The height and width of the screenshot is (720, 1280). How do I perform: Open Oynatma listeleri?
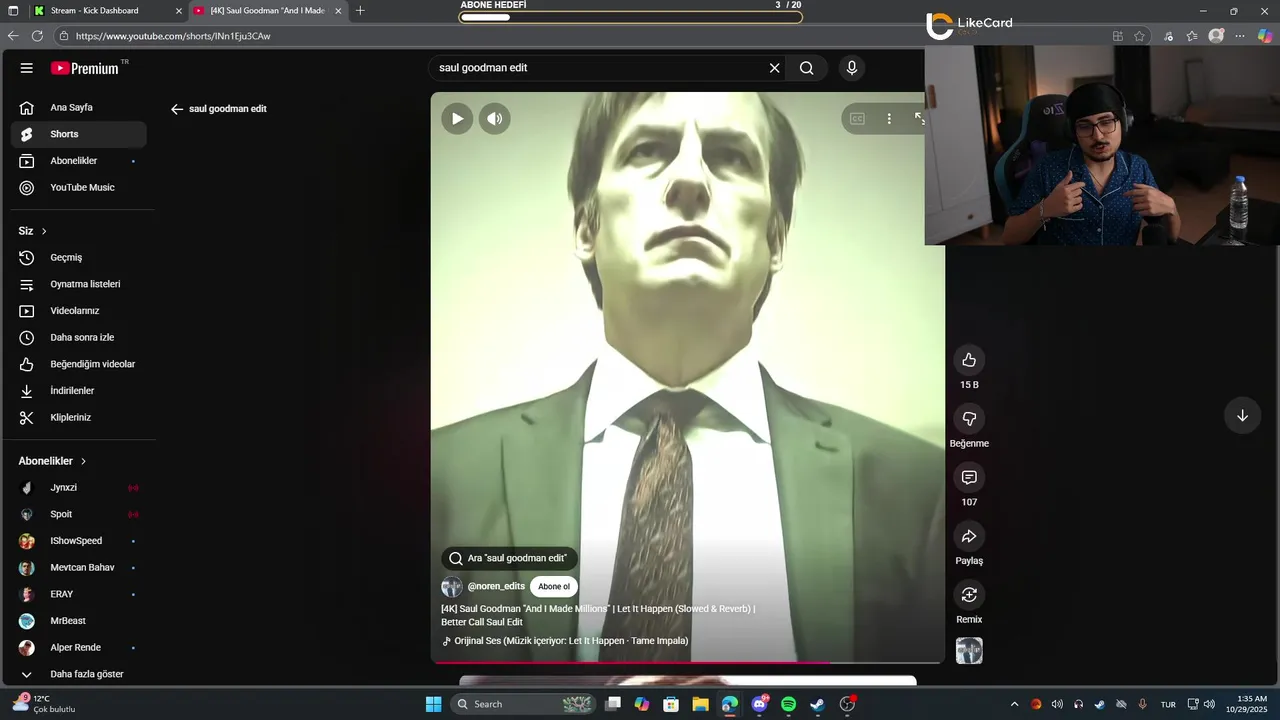[x=78, y=284]
